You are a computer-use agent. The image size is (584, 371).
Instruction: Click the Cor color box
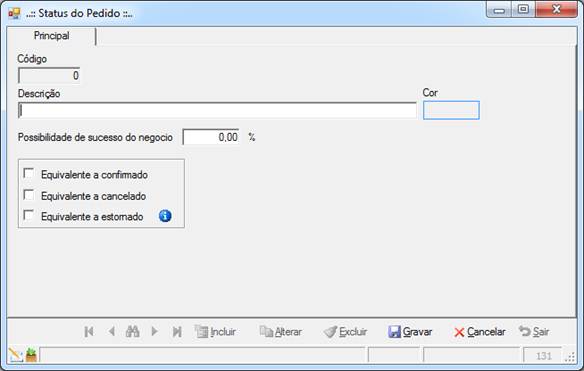pyautogui.click(x=451, y=110)
